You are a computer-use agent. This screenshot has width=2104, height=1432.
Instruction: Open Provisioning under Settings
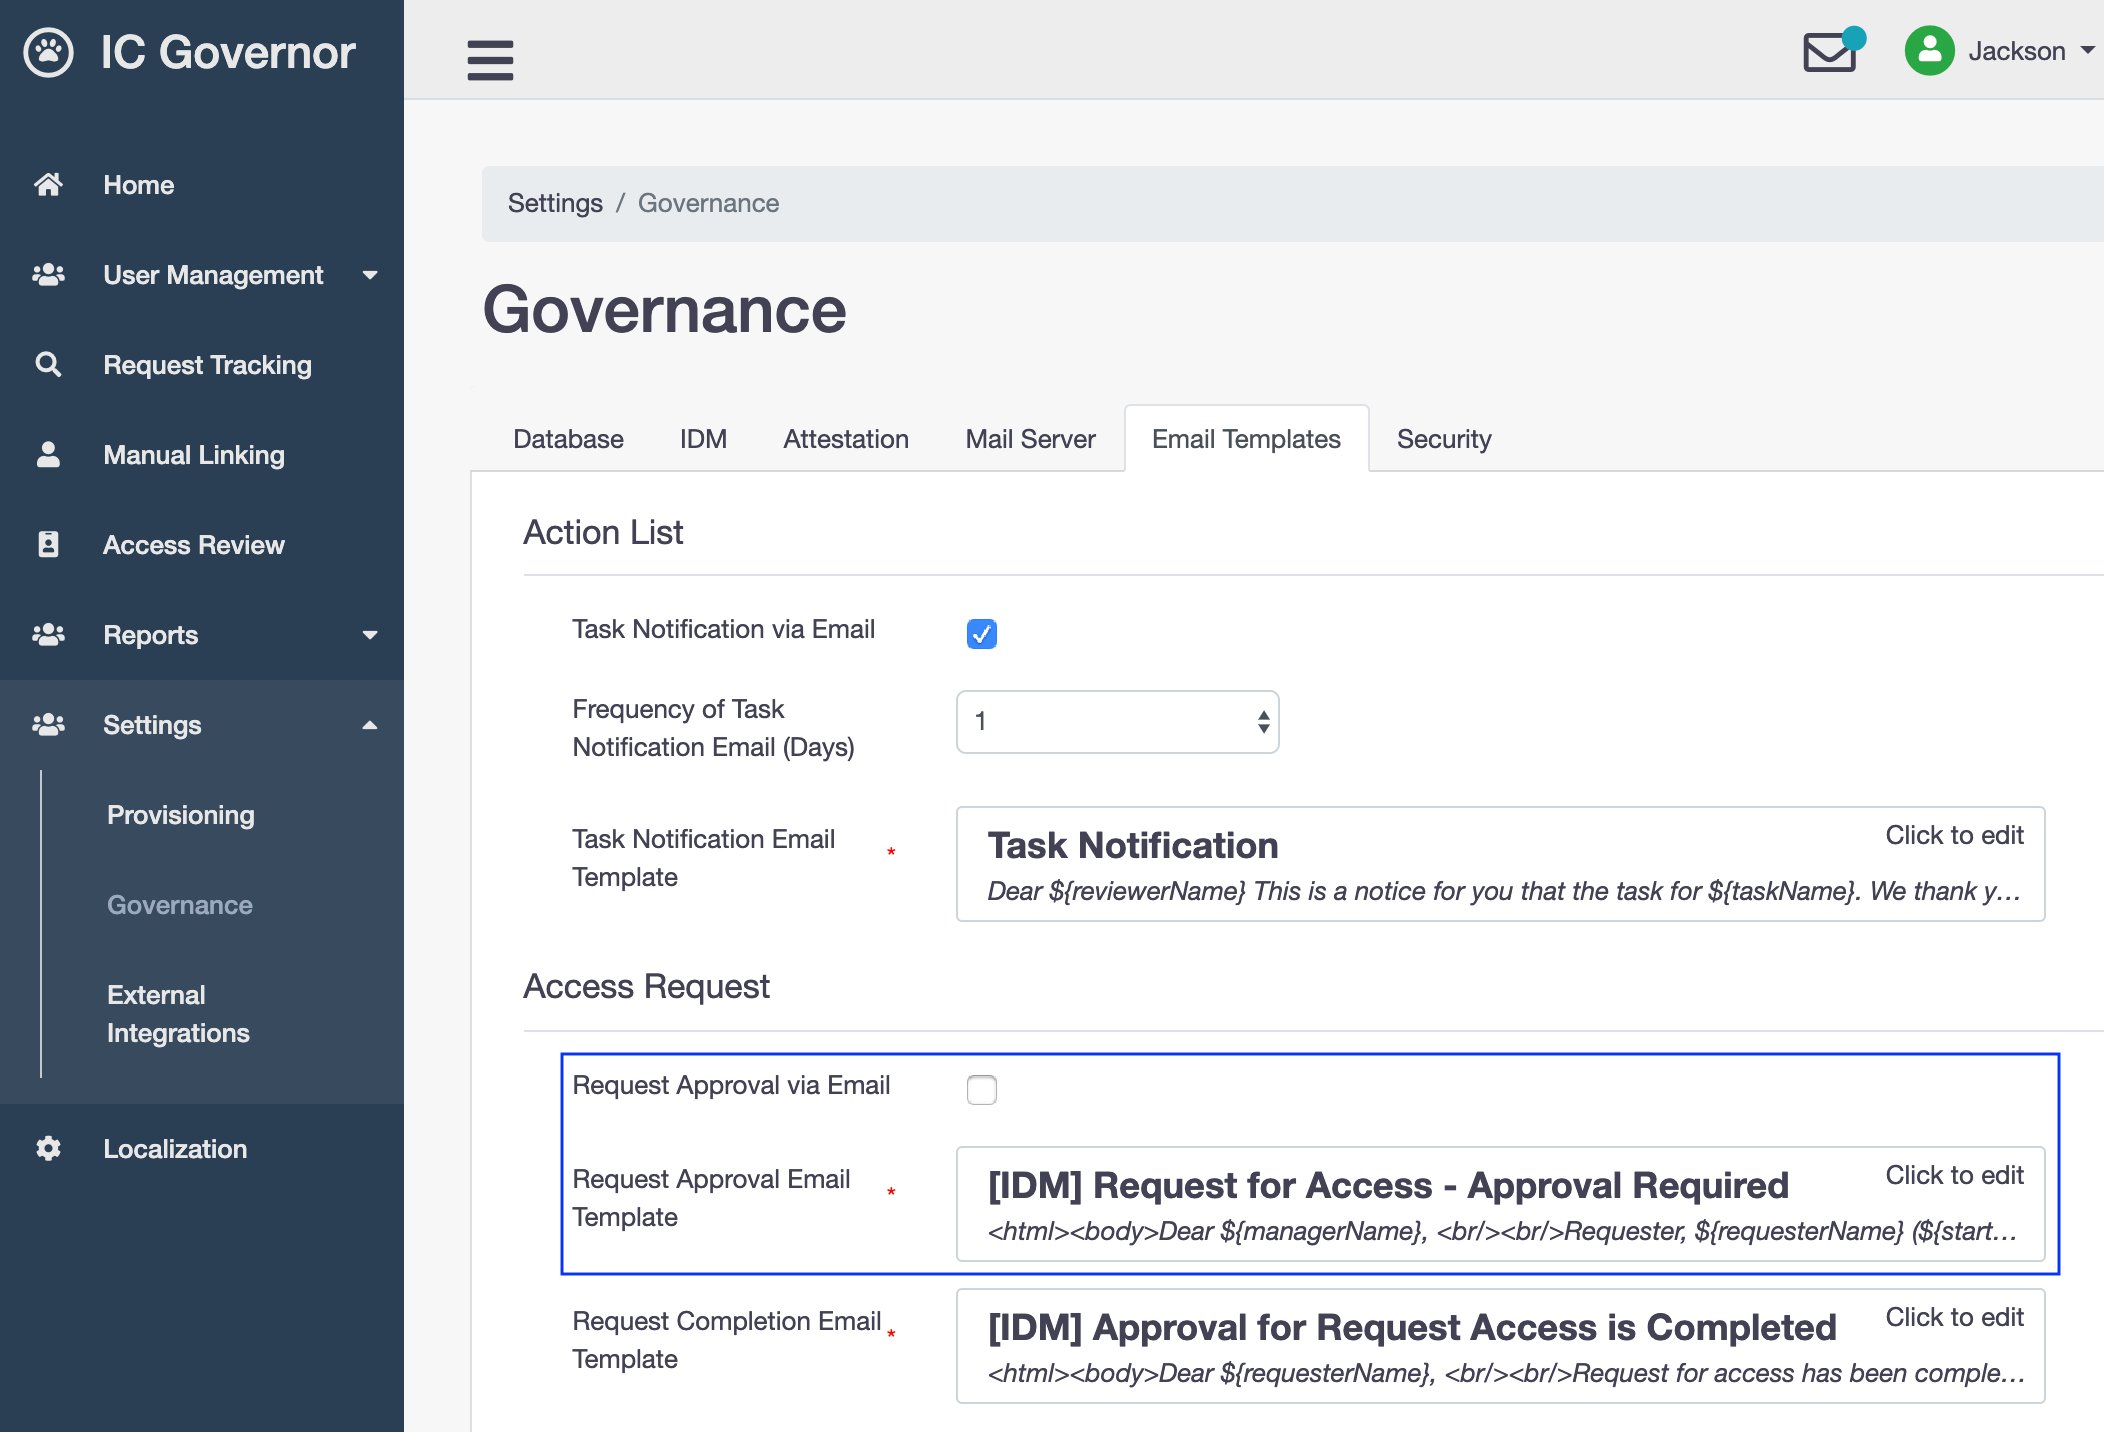pyautogui.click(x=181, y=815)
